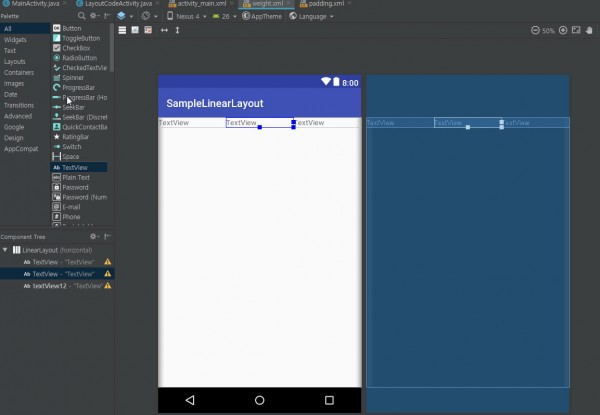Select the Containers palette category

pos(25,73)
